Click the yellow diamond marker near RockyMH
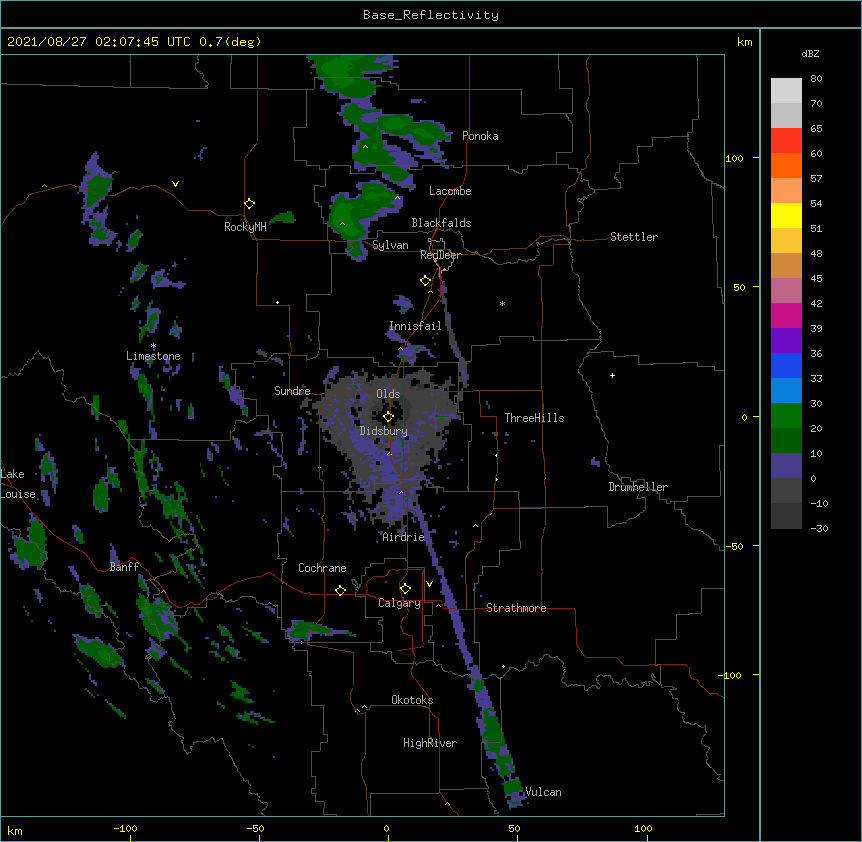Screen dimensions: 862x842 250,204
